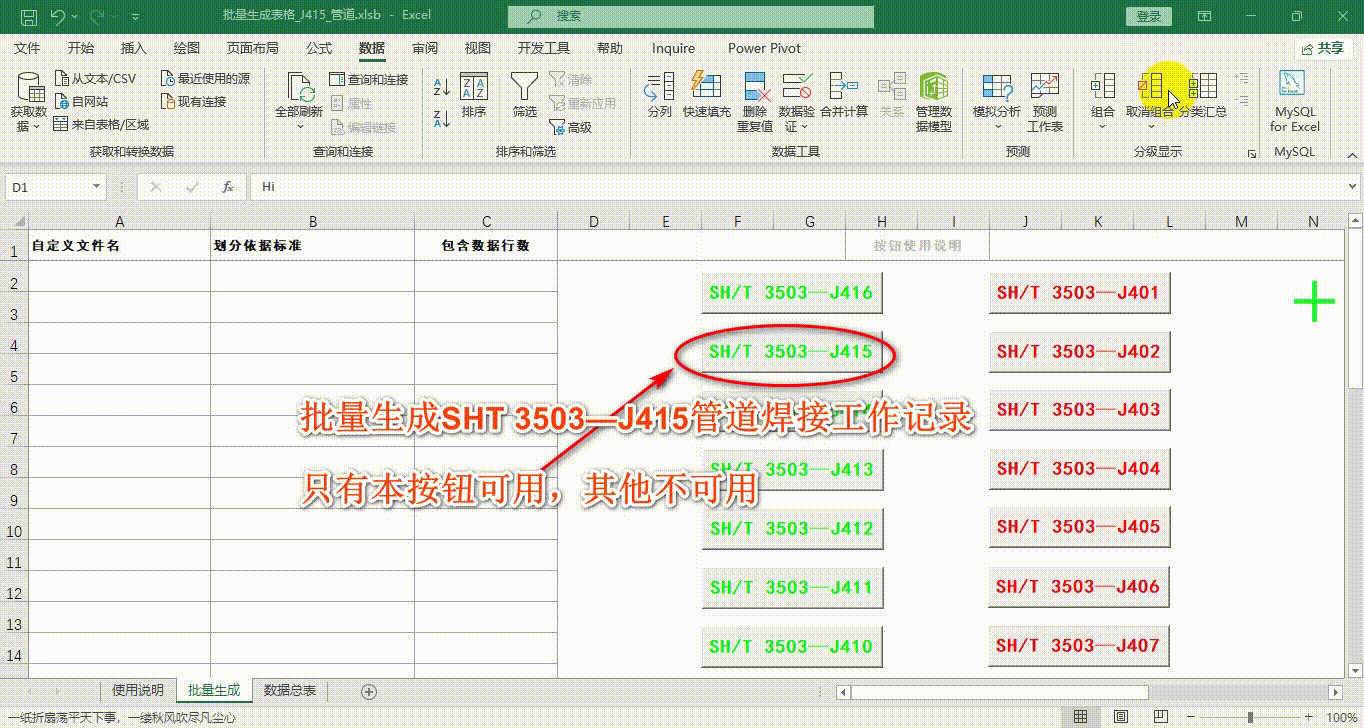1364x728 pixels.
Task: Switch to the 数据总表 sheet tab
Action: coord(290,691)
